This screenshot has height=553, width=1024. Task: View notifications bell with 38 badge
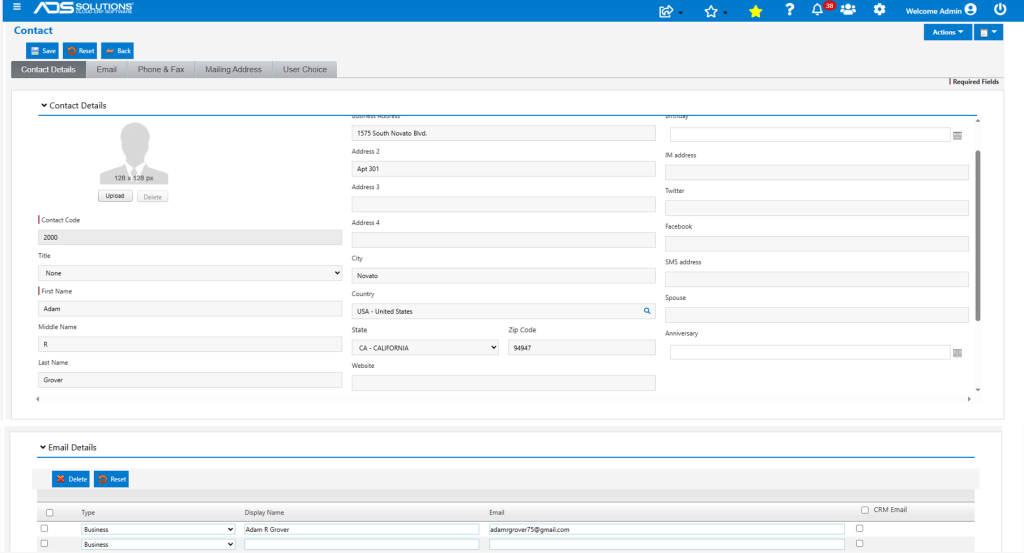tap(817, 10)
